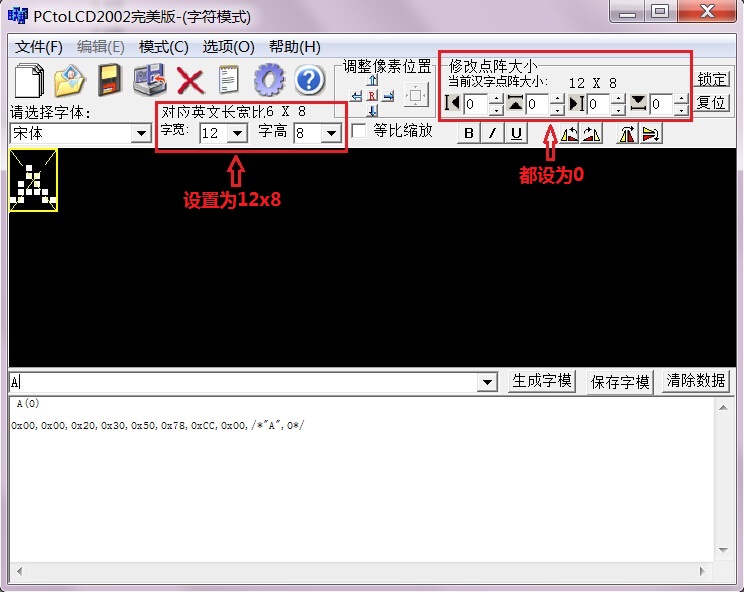The height and width of the screenshot is (592, 744).
Task: Toggle bold with the B button
Action: coord(468,134)
